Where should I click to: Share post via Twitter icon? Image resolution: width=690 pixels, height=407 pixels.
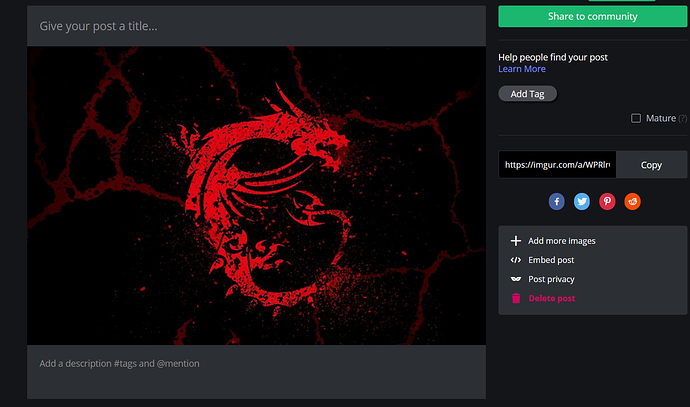click(582, 202)
